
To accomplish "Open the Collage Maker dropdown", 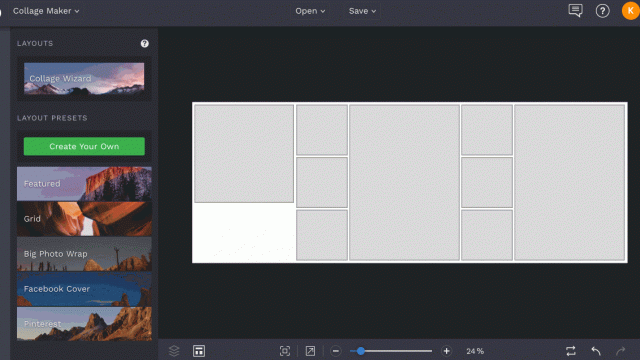I will click(x=46, y=11).
